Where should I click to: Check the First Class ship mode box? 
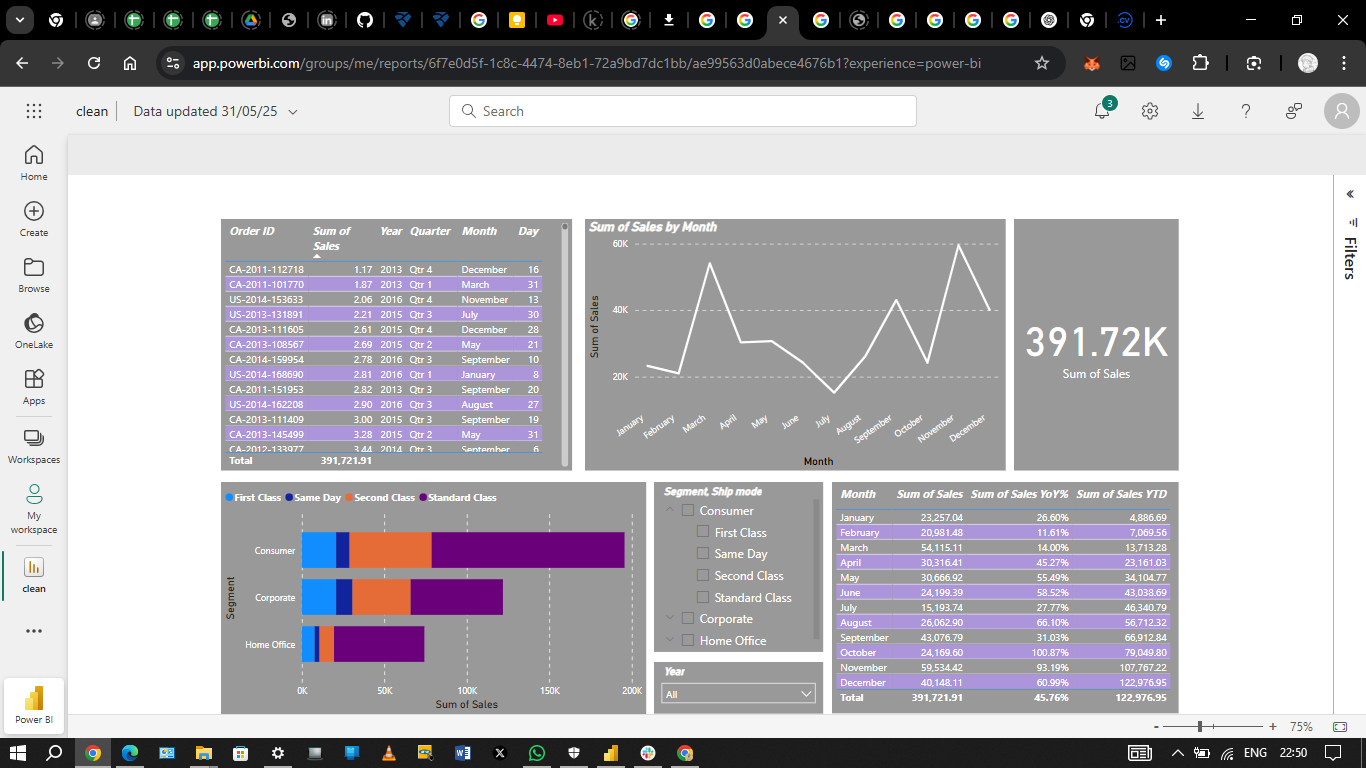click(x=703, y=533)
